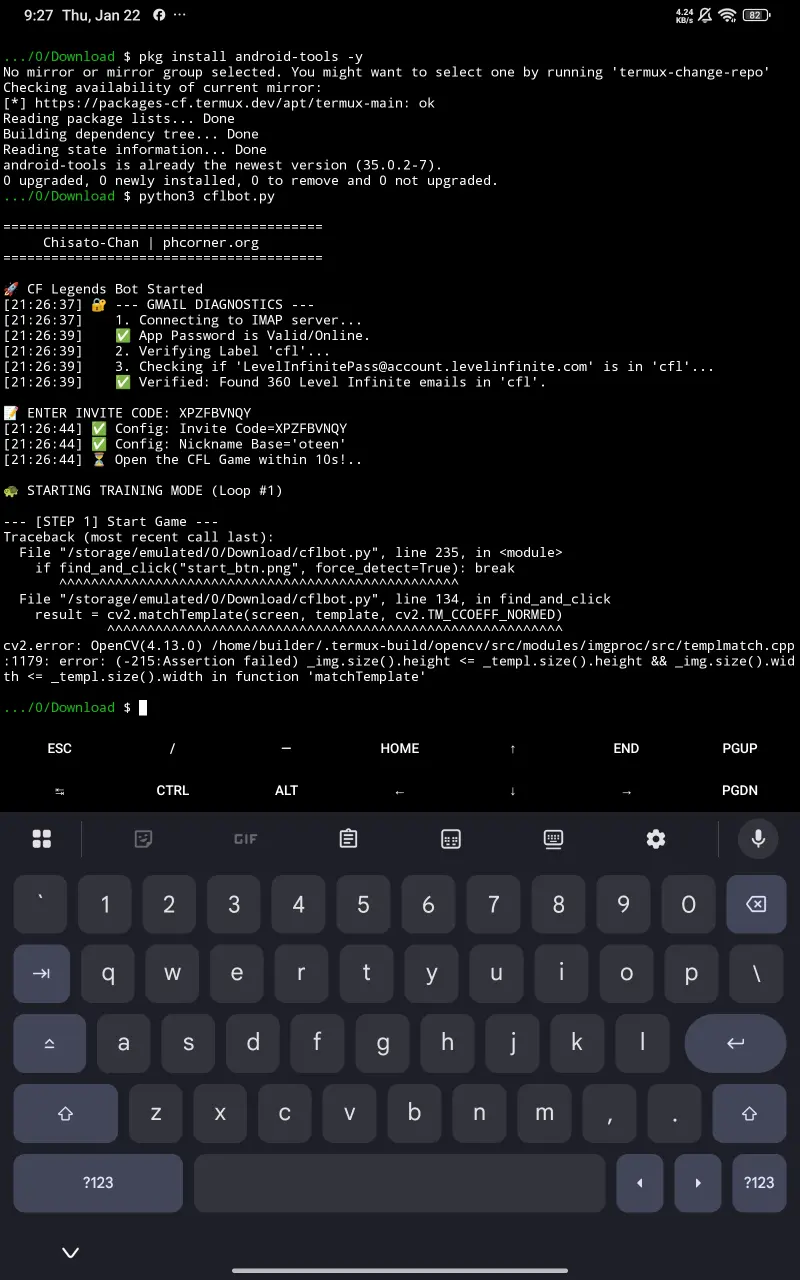Tap the letter z key
800x1280 pixels.
pyautogui.click(x=156, y=1113)
